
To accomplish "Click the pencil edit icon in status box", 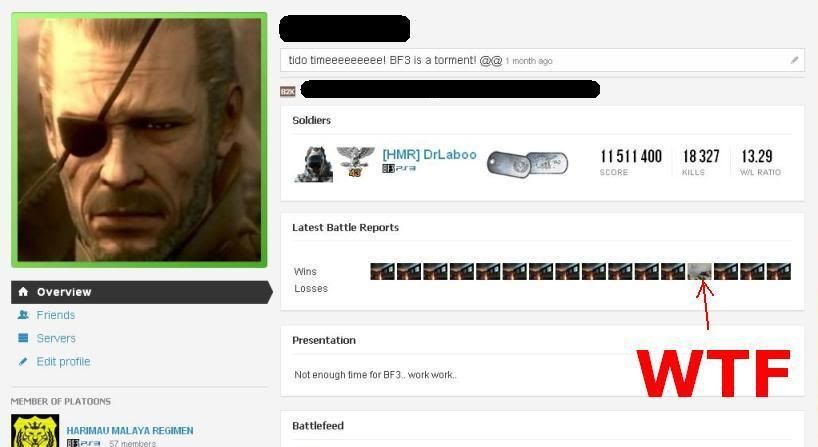I will pyautogui.click(x=794, y=61).
